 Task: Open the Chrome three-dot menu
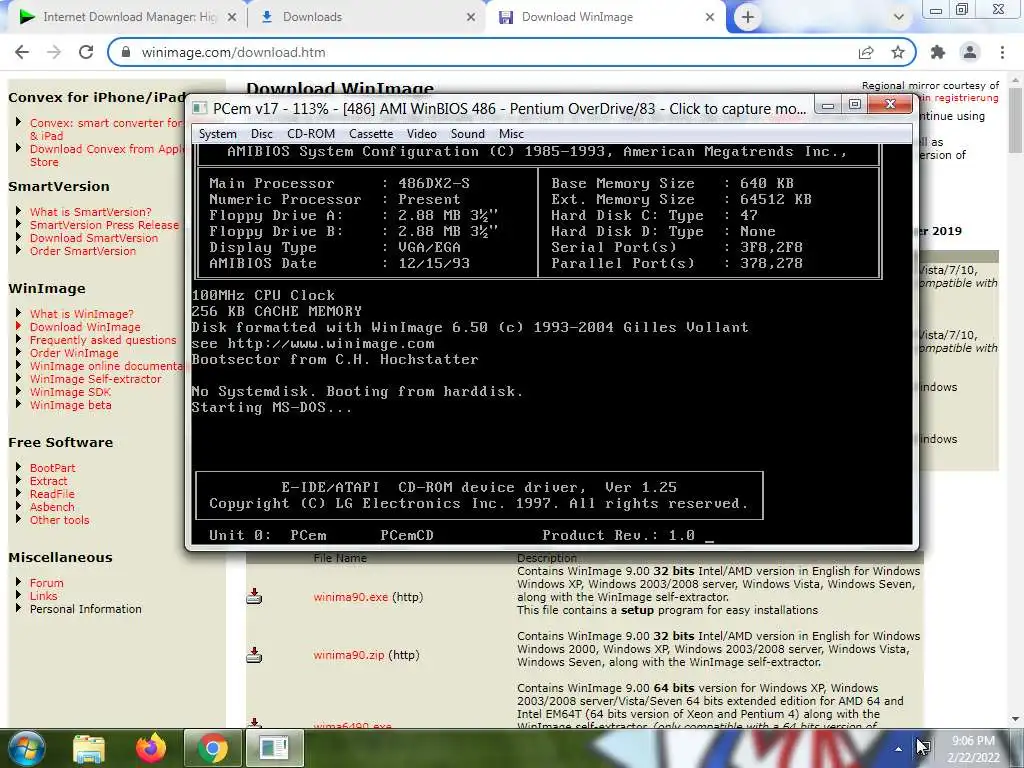tap(1002, 52)
